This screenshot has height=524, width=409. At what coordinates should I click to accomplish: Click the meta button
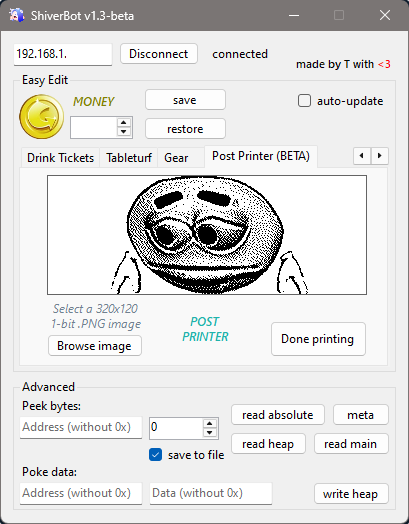361,415
